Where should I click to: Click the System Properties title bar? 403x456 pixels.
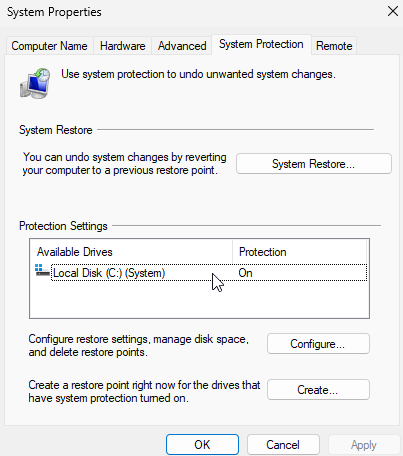click(x=193, y=12)
